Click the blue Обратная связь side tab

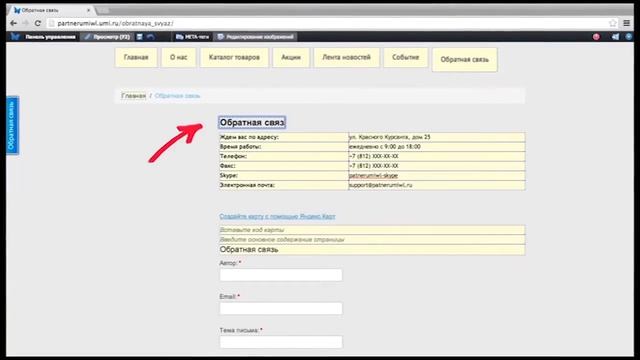pos(12,125)
